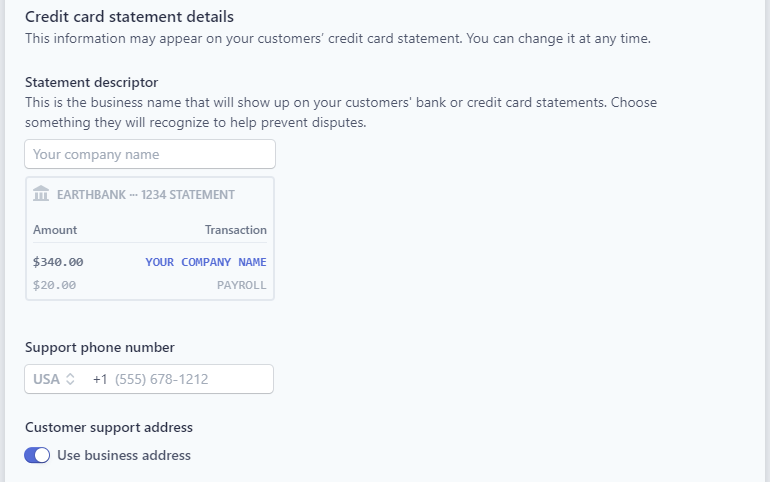770x482 pixels.
Task: Click the Use business address label
Action: (x=124, y=455)
